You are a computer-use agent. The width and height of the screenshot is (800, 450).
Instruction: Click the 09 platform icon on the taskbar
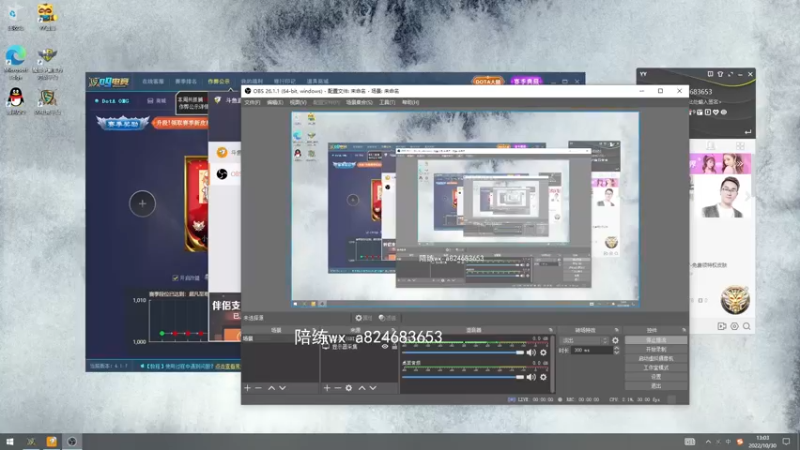coord(31,441)
